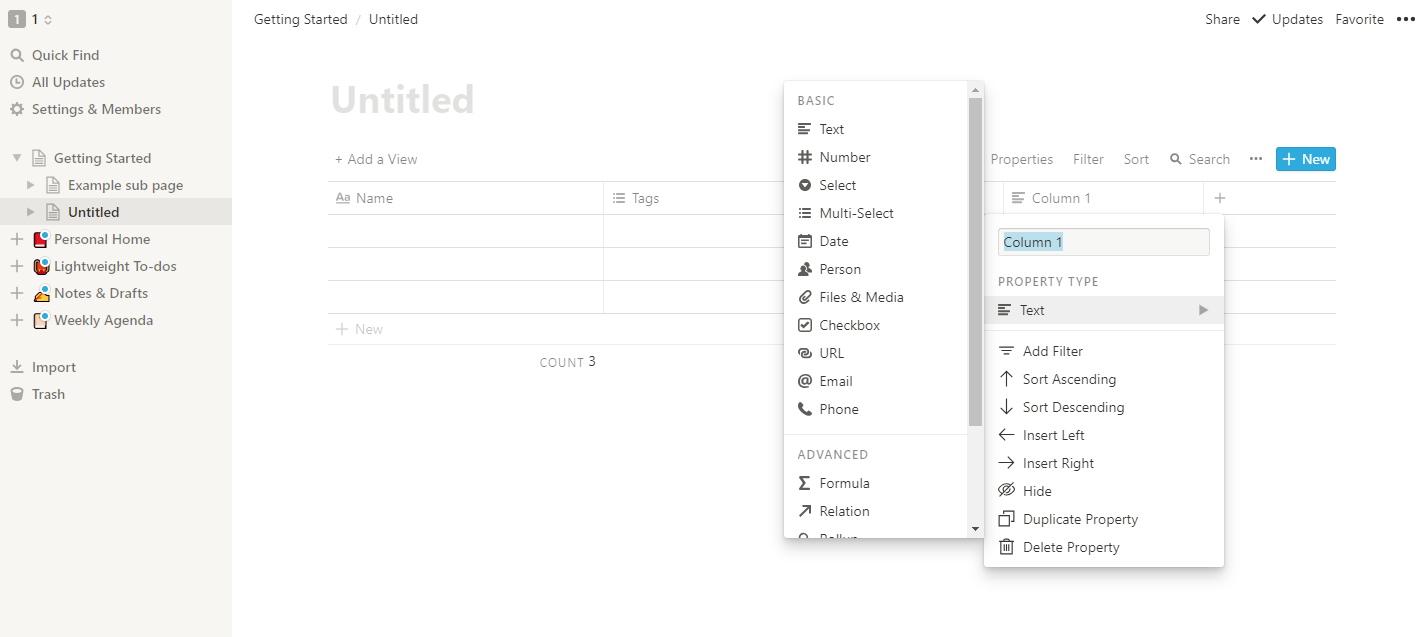Collapse the Getting Started tree

[x=17, y=158]
